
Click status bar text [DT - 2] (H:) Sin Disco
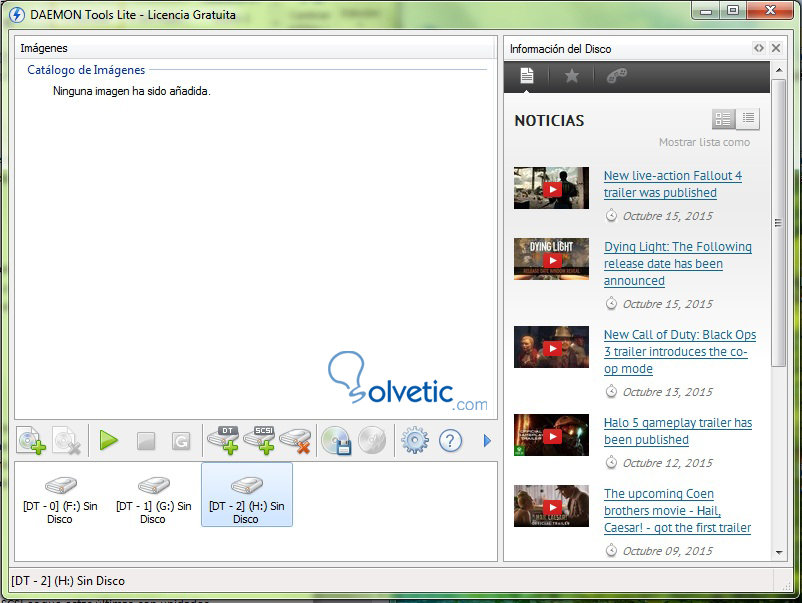coord(68,581)
